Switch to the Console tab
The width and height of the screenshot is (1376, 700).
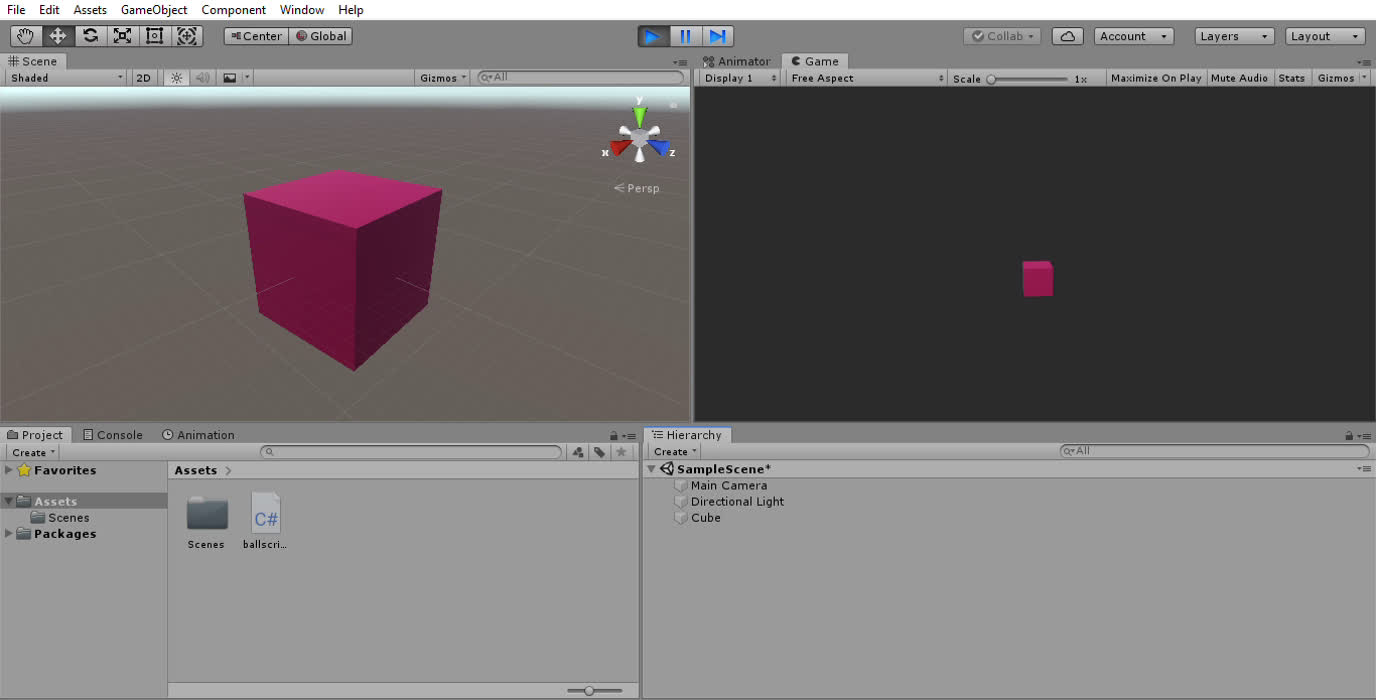[113, 435]
